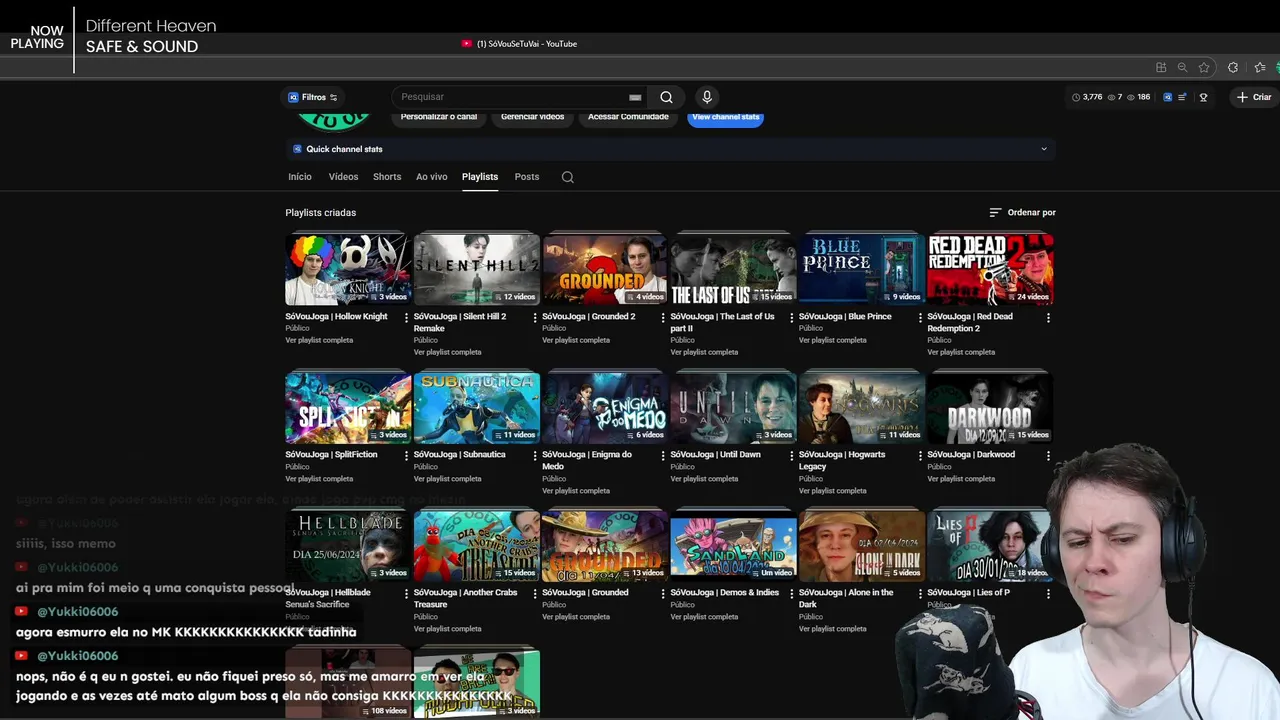Bookmark page with the address bar star icon

(1204, 67)
